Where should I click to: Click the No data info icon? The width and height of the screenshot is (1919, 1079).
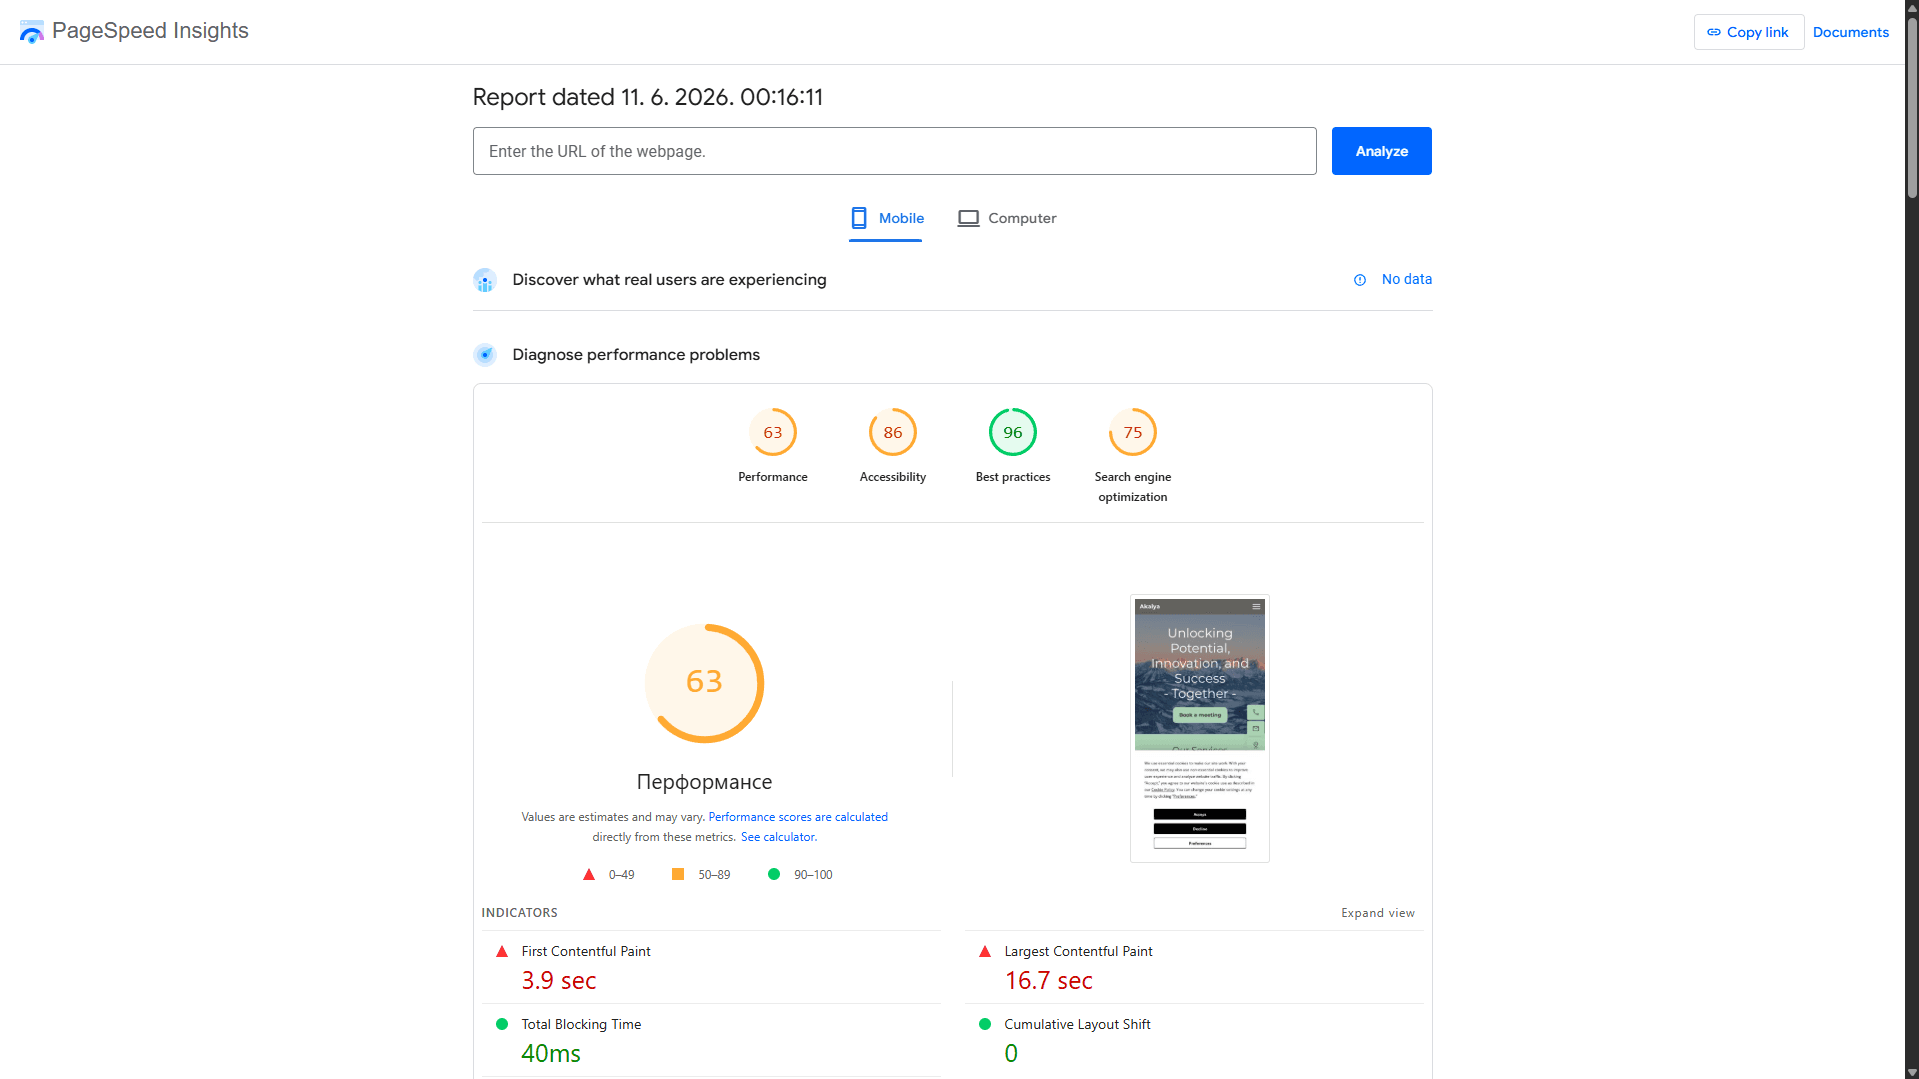tap(1360, 280)
